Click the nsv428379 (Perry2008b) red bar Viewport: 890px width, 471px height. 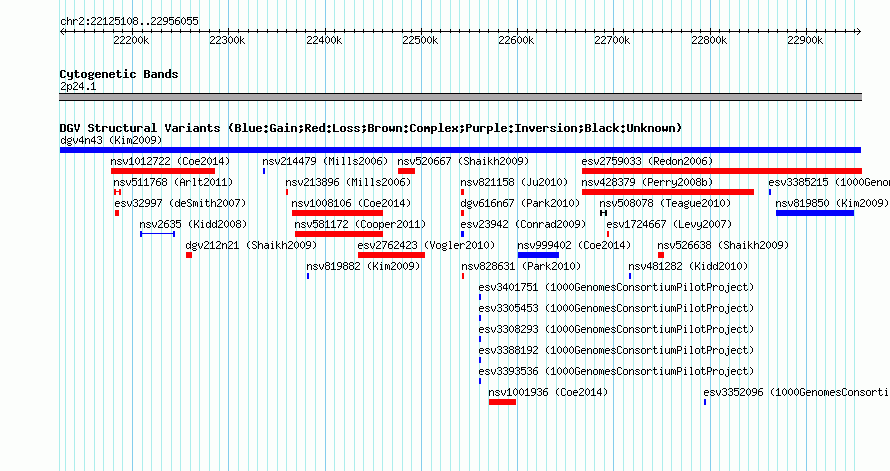pos(668,192)
